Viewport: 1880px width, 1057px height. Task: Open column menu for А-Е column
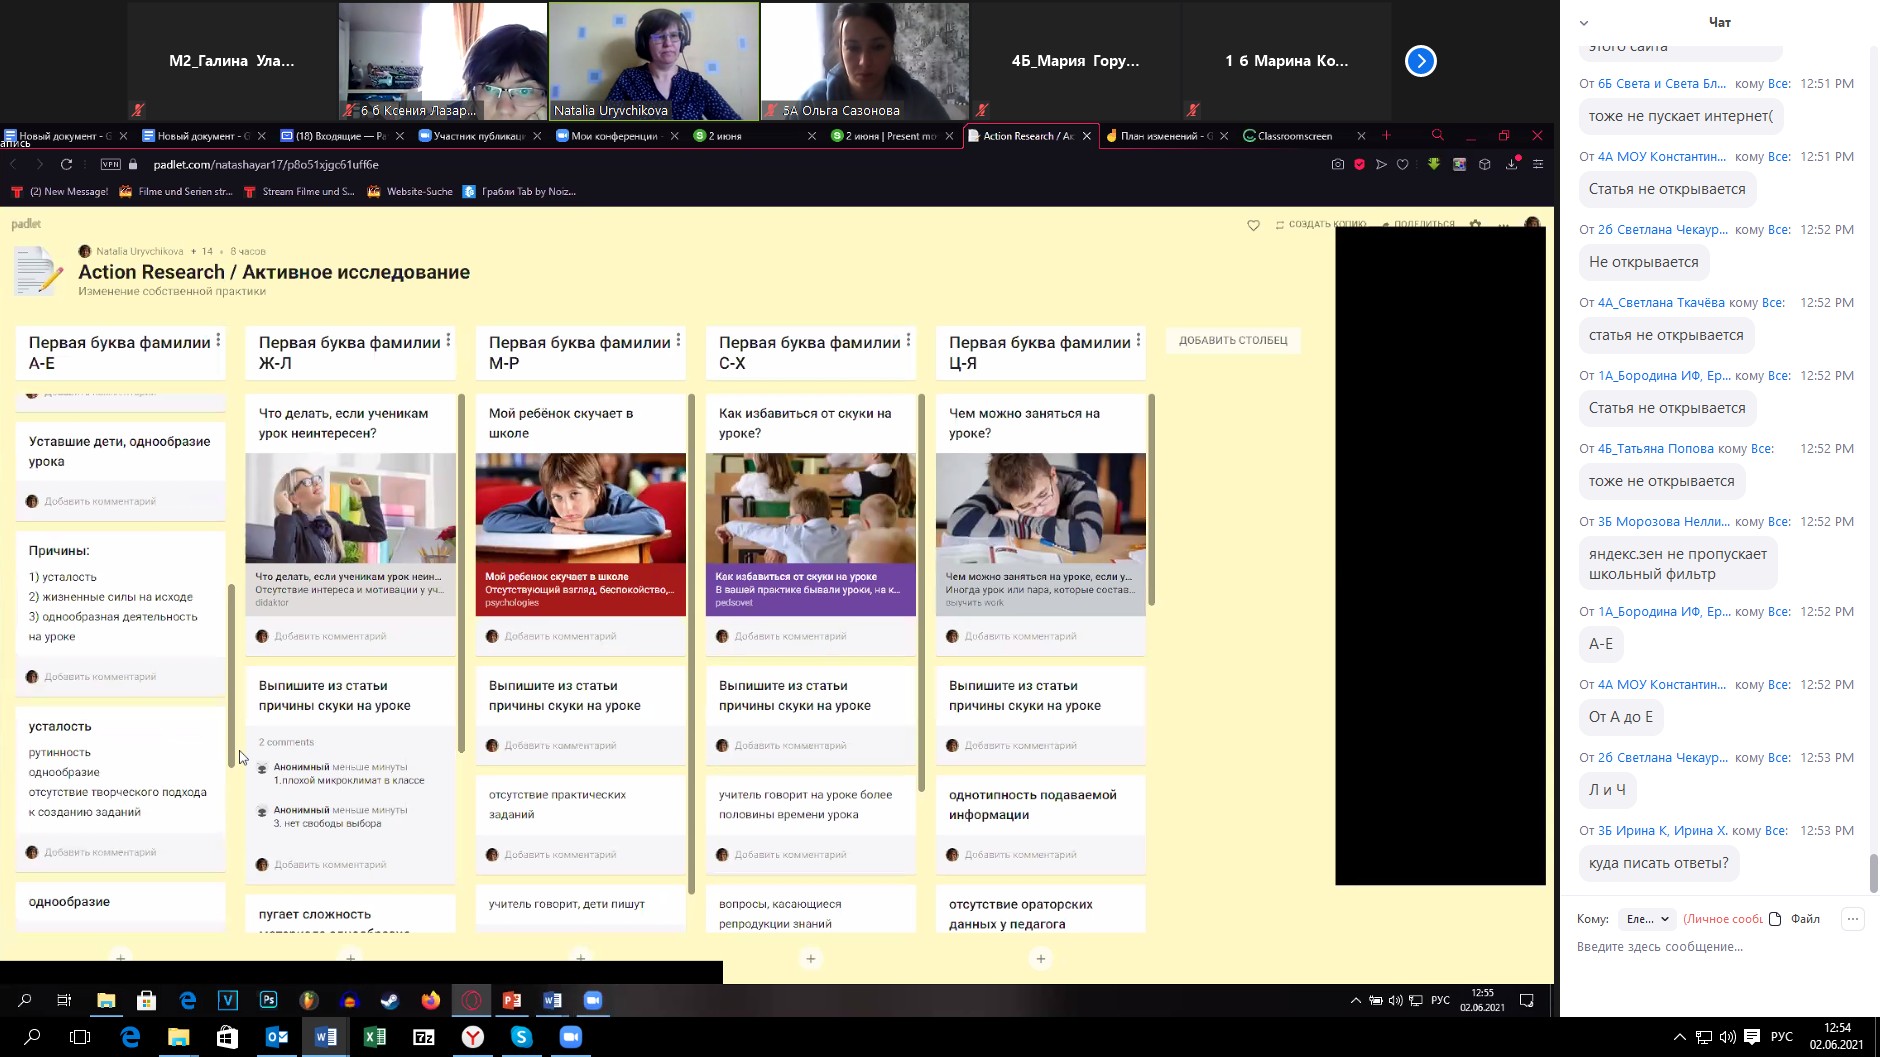[x=218, y=341]
